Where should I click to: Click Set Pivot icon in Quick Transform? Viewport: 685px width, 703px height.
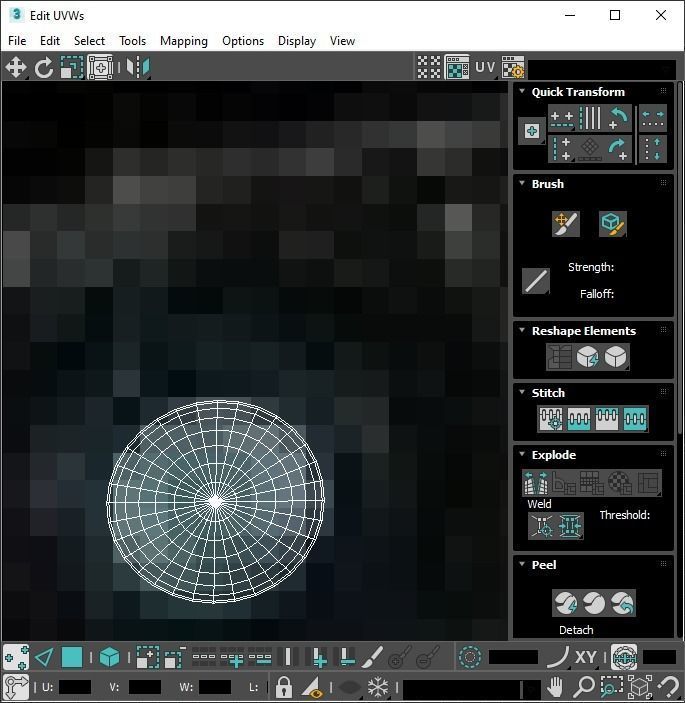[x=532, y=131]
